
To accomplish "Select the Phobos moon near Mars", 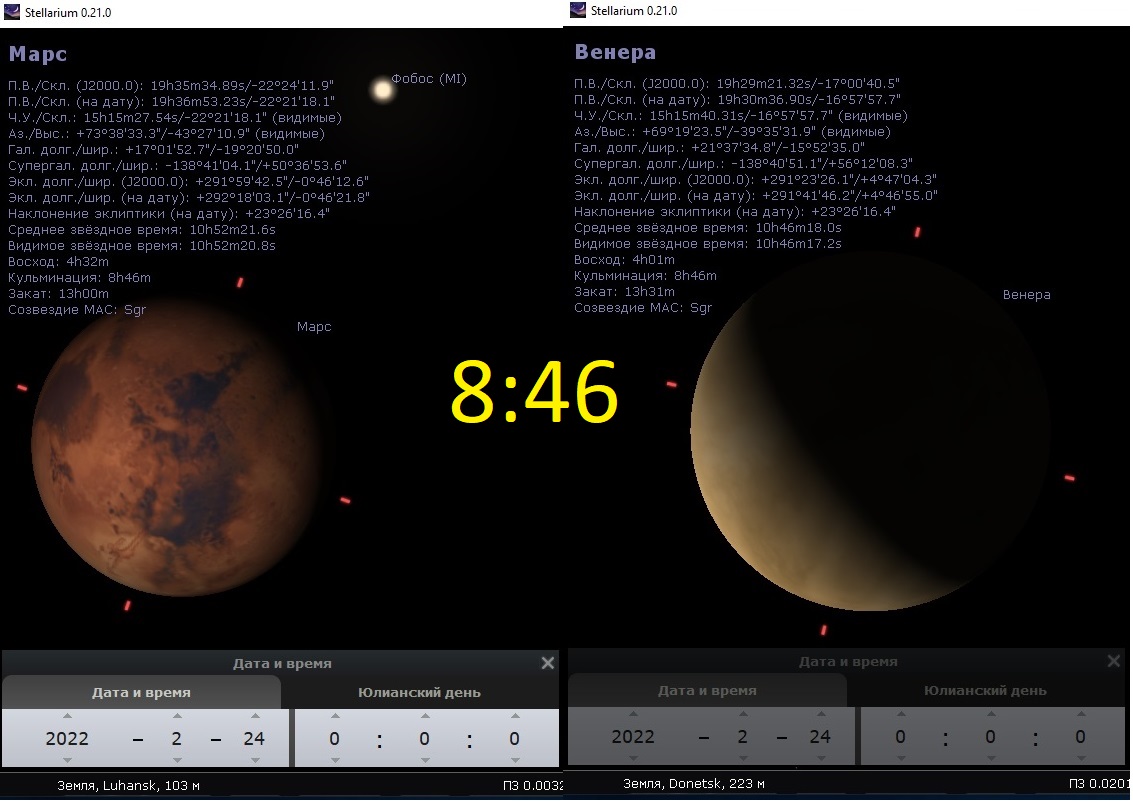I will [382, 90].
